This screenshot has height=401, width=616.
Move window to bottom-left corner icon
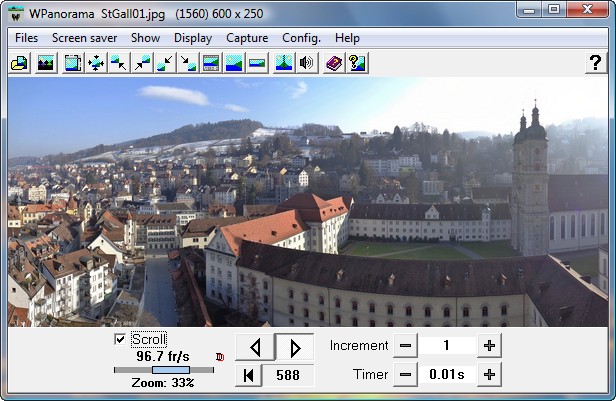point(165,63)
